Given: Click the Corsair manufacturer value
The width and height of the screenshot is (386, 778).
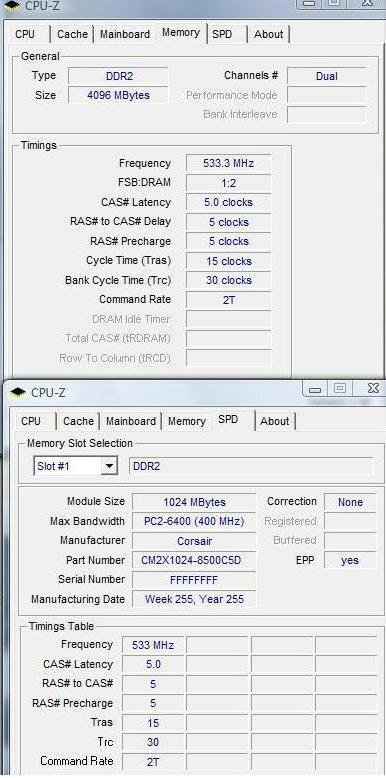Looking at the screenshot, I should tap(194, 541).
